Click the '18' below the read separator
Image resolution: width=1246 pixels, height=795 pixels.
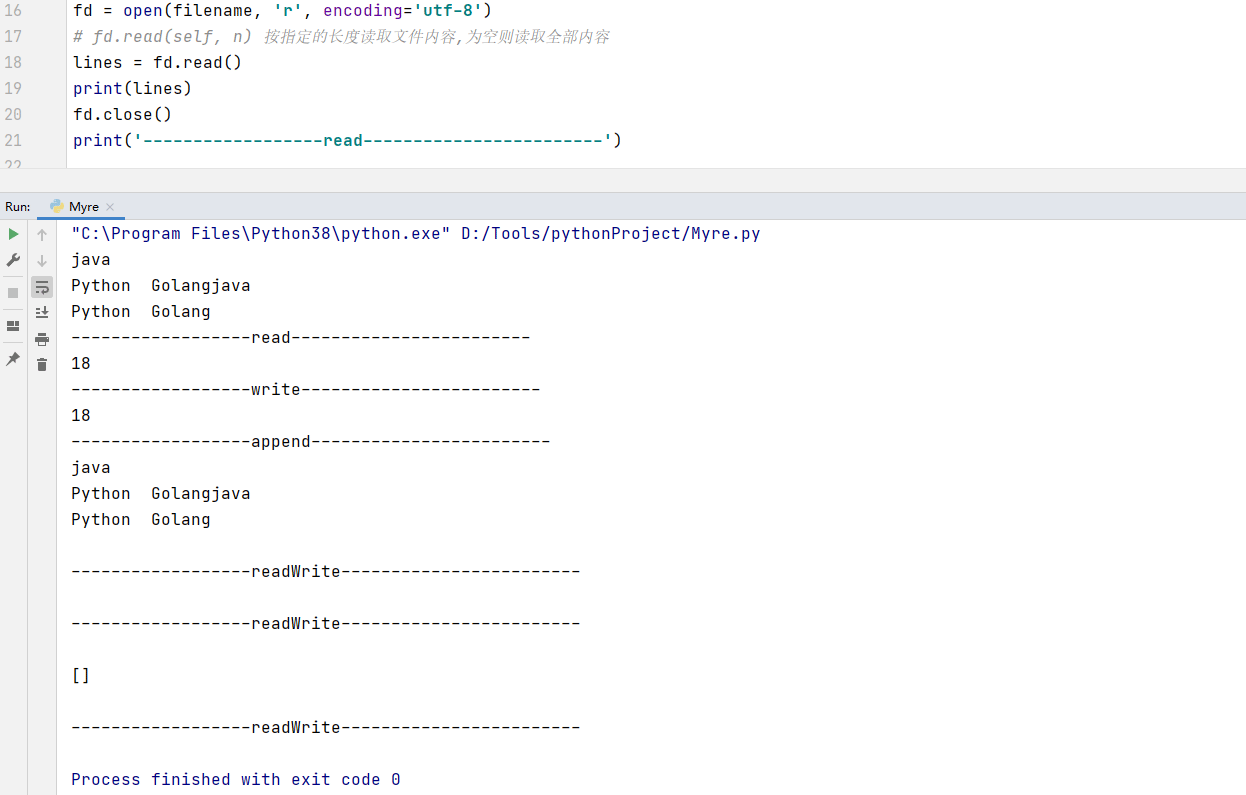81,364
